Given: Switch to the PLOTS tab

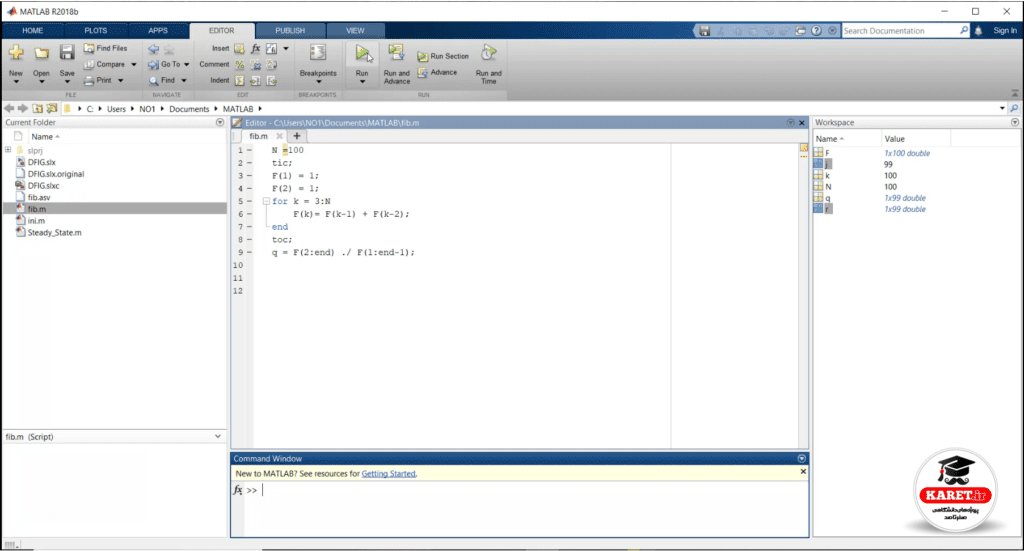Looking at the screenshot, I should (x=95, y=31).
